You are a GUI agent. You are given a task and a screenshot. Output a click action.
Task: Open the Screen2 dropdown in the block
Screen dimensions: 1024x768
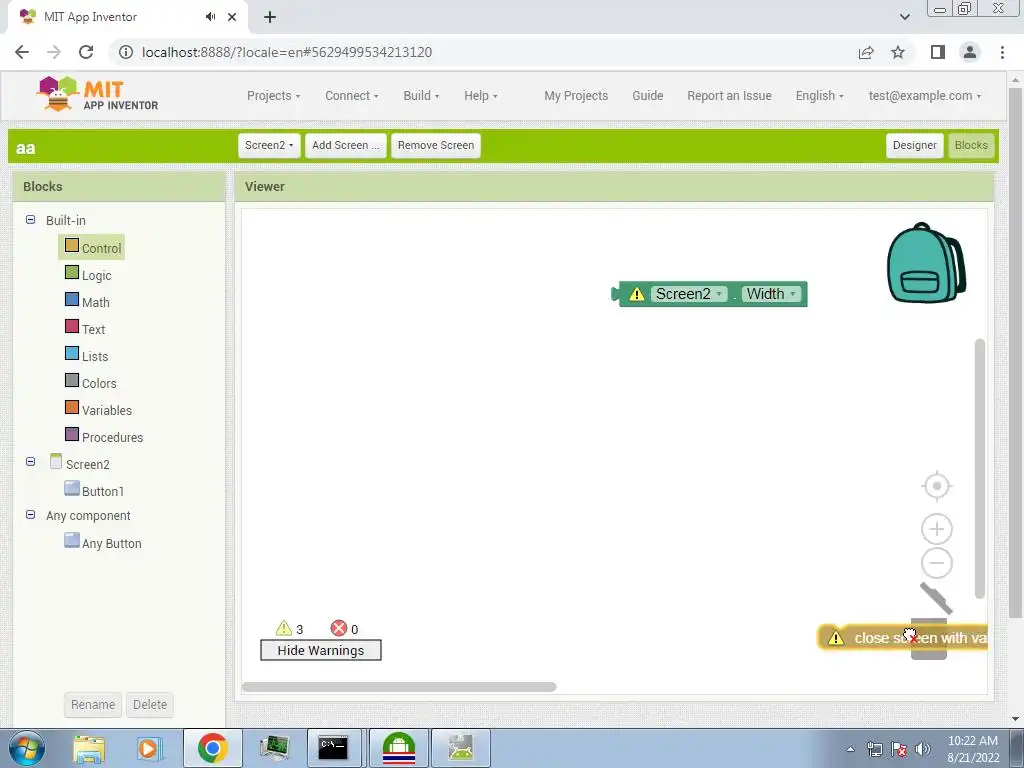(x=689, y=295)
